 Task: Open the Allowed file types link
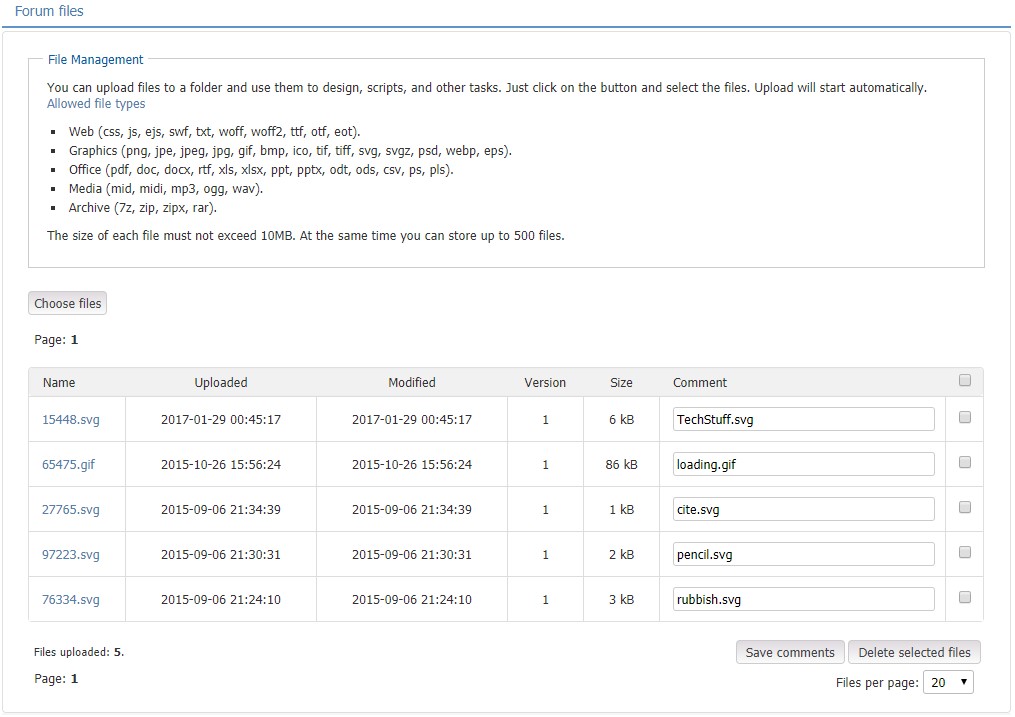pos(96,104)
